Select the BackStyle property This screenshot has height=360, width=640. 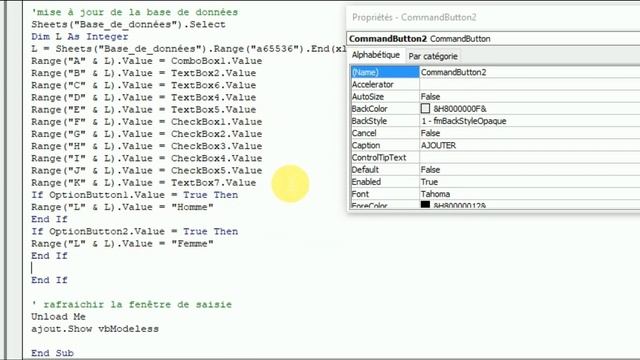point(385,121)
